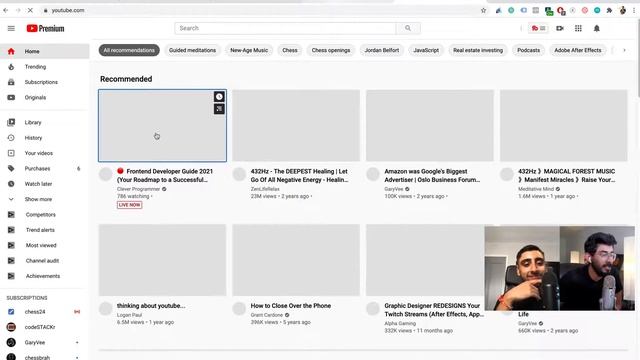Select the Chess openings chip
The height and width of the screenshot is (360, 640).
pyautogui.click(x=331, y=50)
